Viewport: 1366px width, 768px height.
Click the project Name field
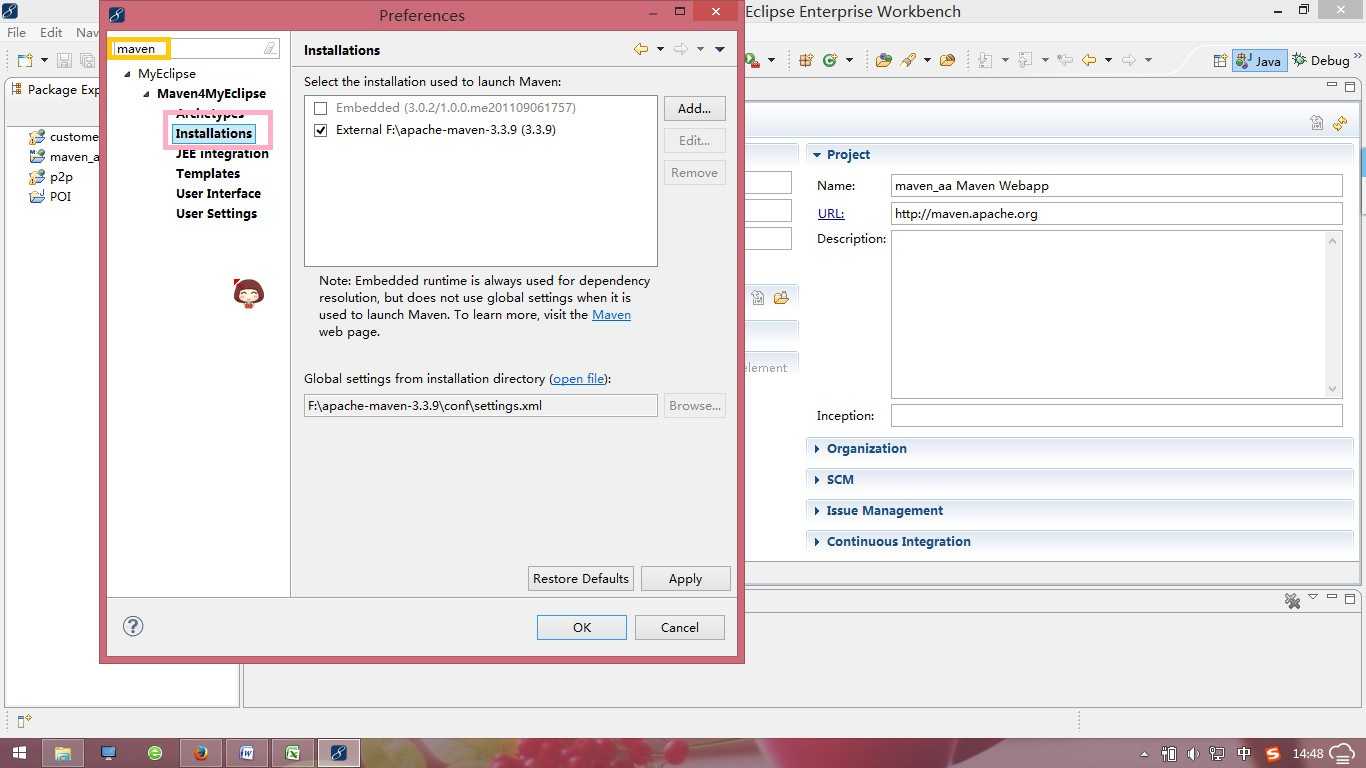1116,186
